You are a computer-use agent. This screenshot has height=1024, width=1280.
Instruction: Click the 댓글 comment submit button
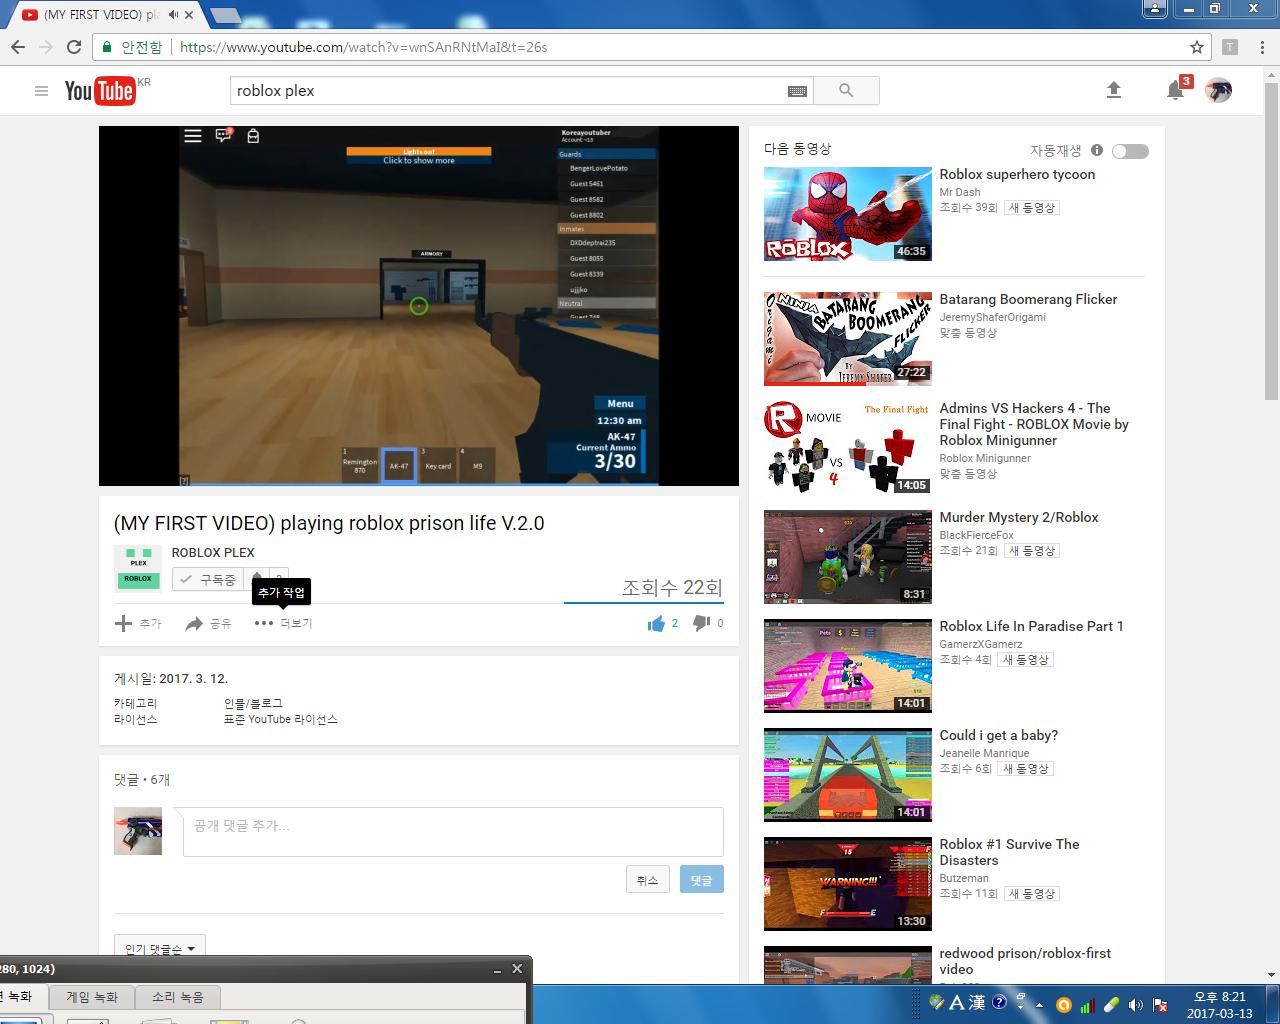click(x=701, y=880)
